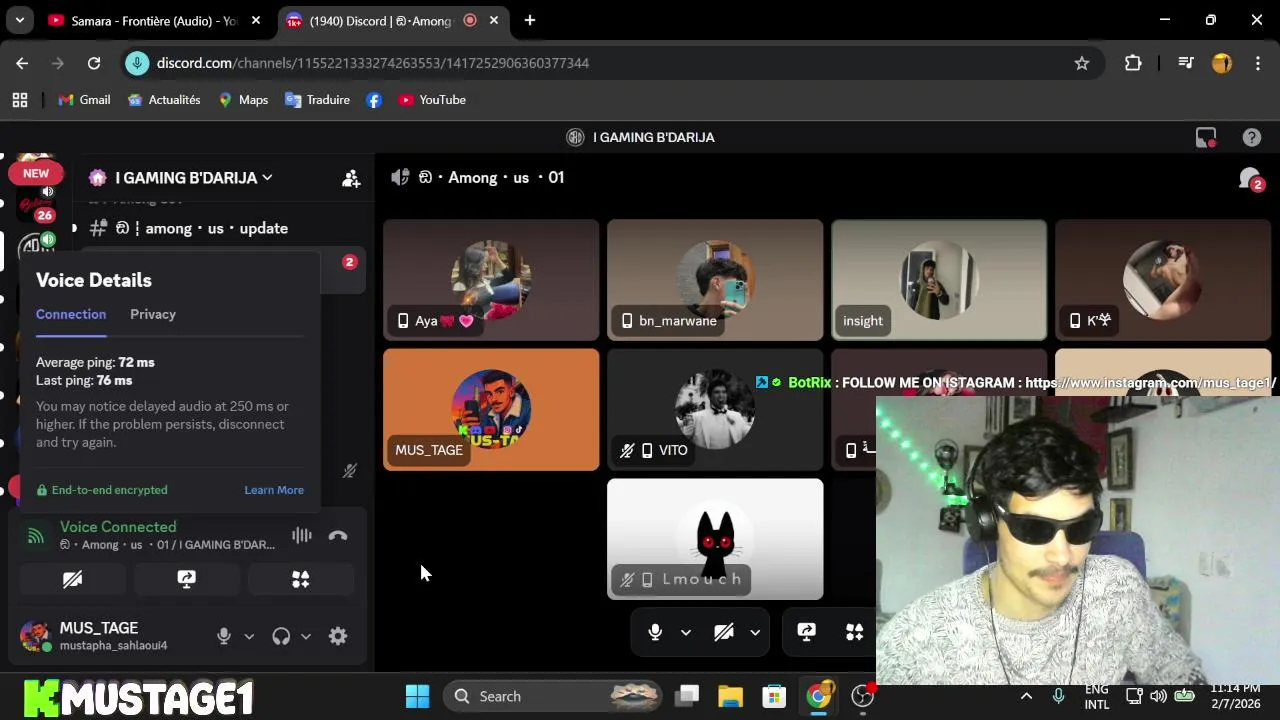Open the Chrome profile avatar
This screenshot has width=1280, height=720.
[x=1222, y=63]
